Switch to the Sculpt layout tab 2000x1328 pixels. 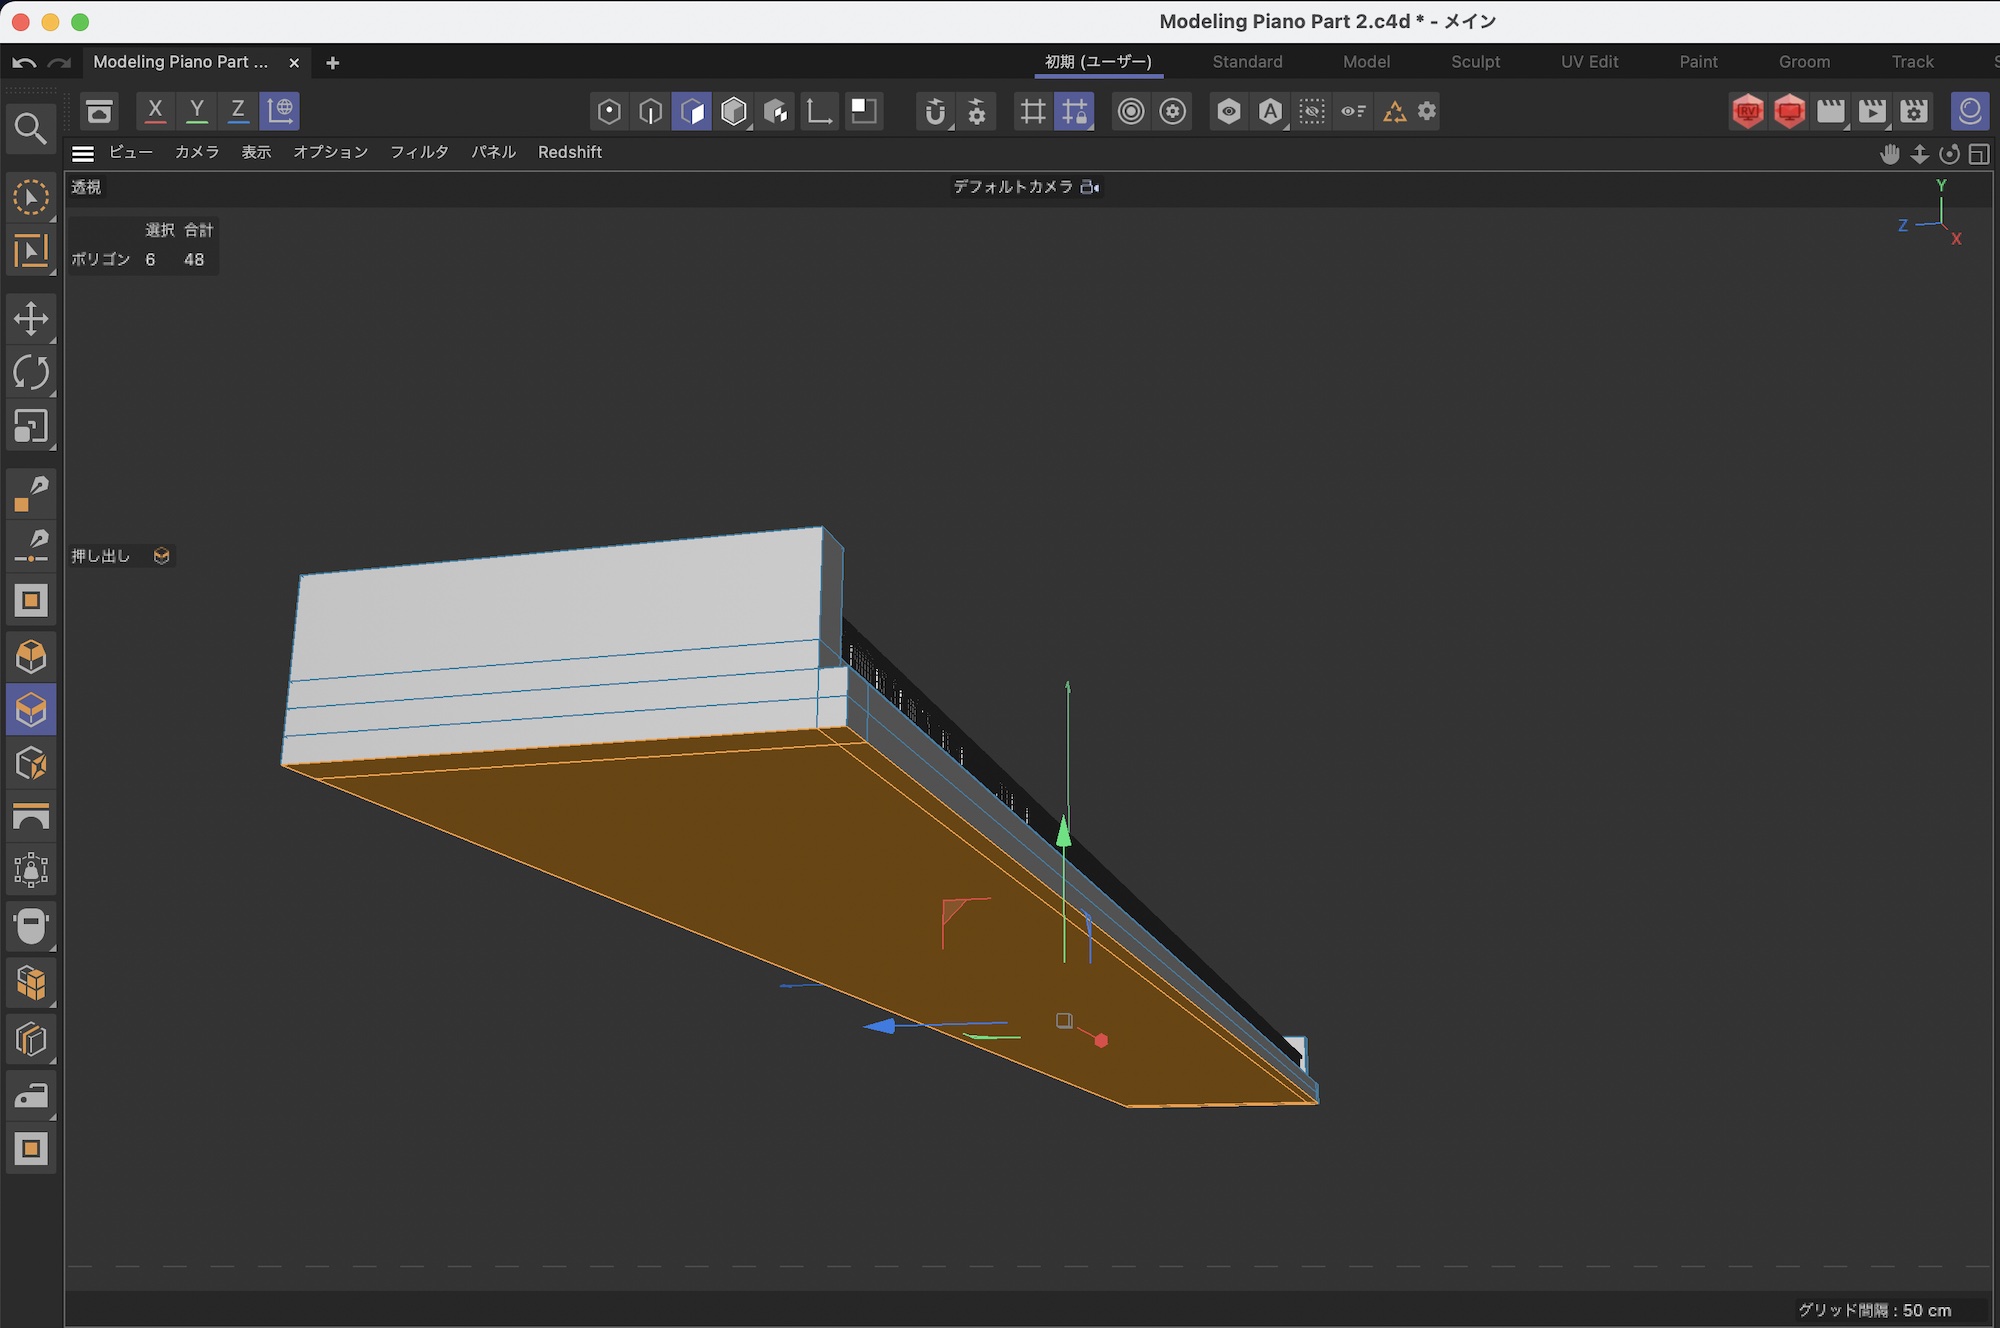pos(1475,62)
